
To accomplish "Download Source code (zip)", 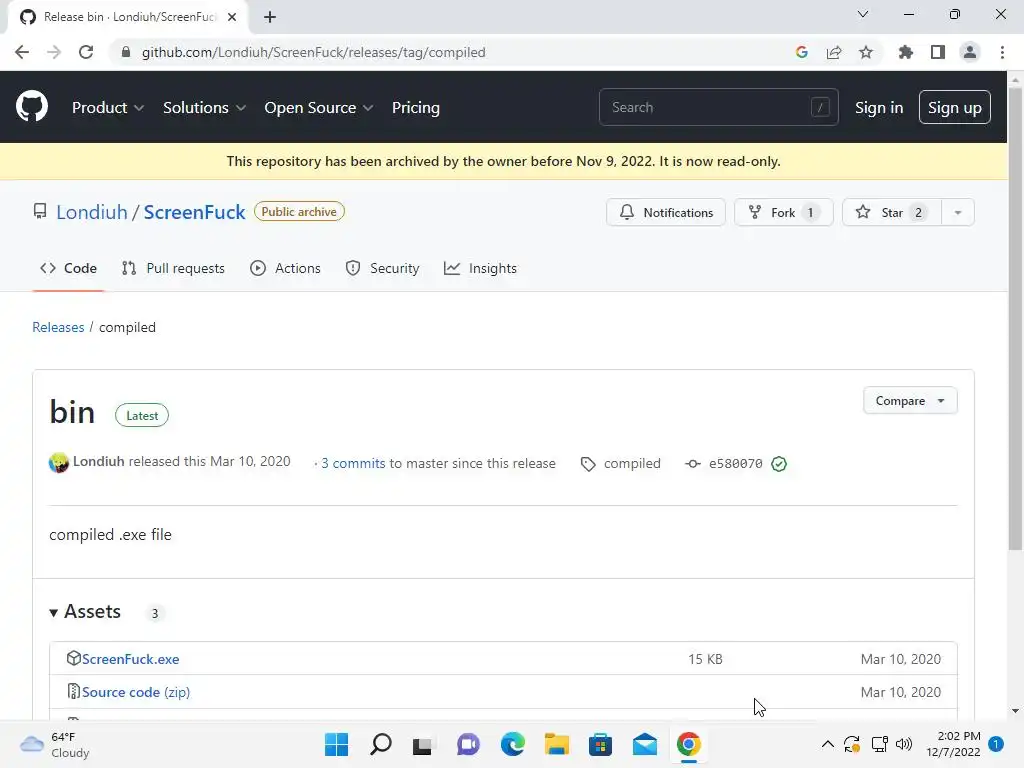I will click(136, 692).
